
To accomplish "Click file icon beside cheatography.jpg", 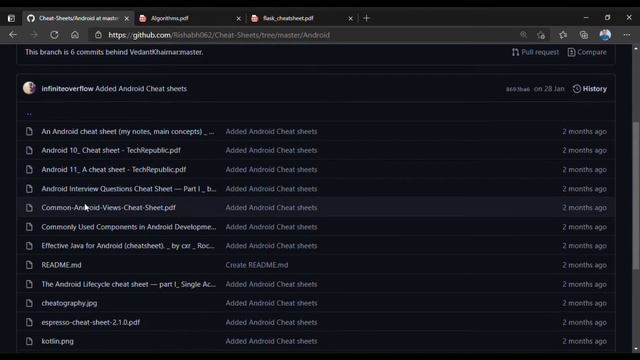I will click(29, 303).
